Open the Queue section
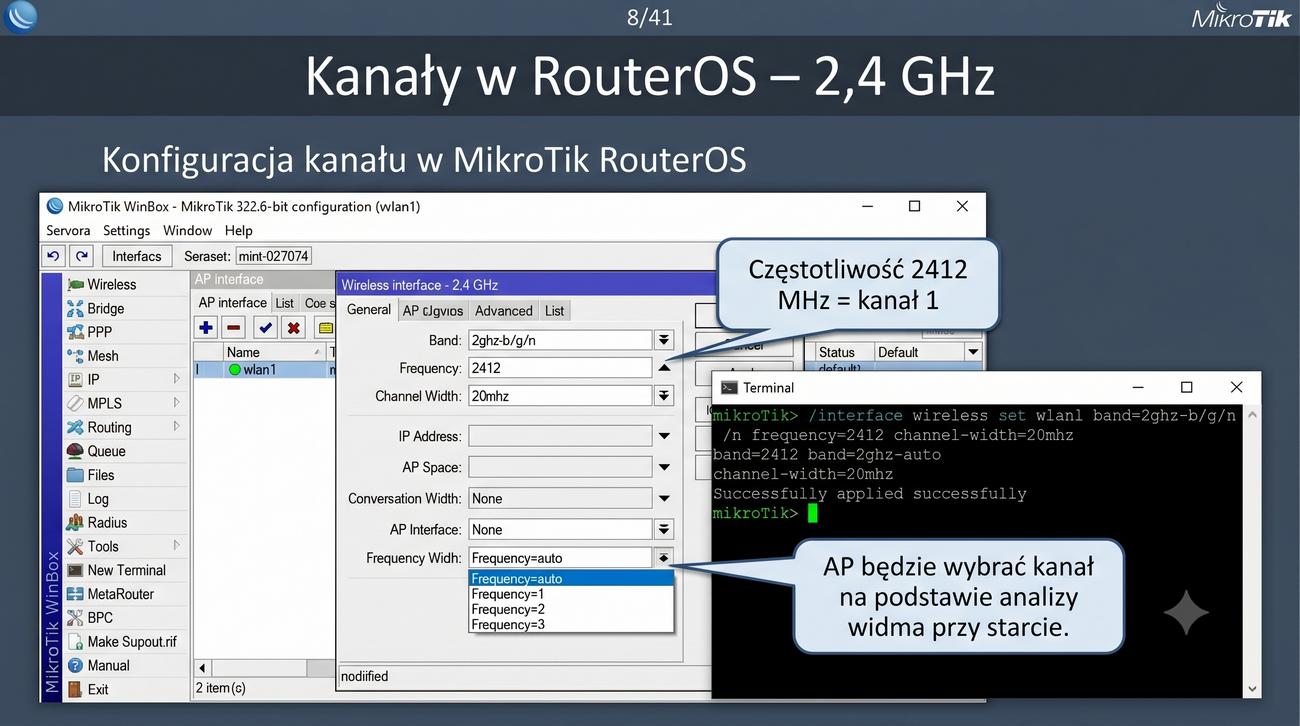 [x=96, y=451]
